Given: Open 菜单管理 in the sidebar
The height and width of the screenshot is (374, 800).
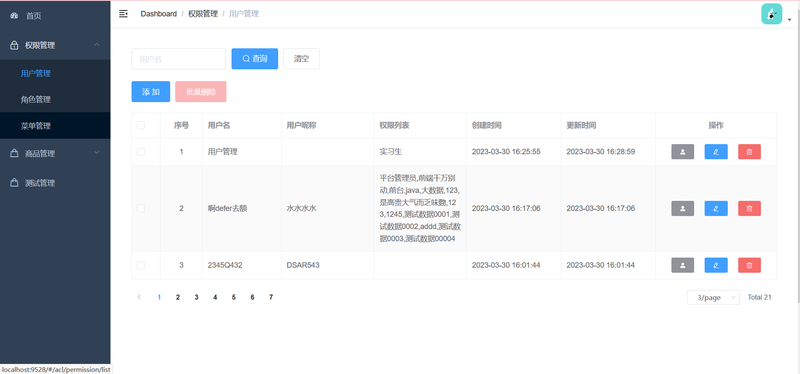Looking at the screenshot, I should pos(55,126).
